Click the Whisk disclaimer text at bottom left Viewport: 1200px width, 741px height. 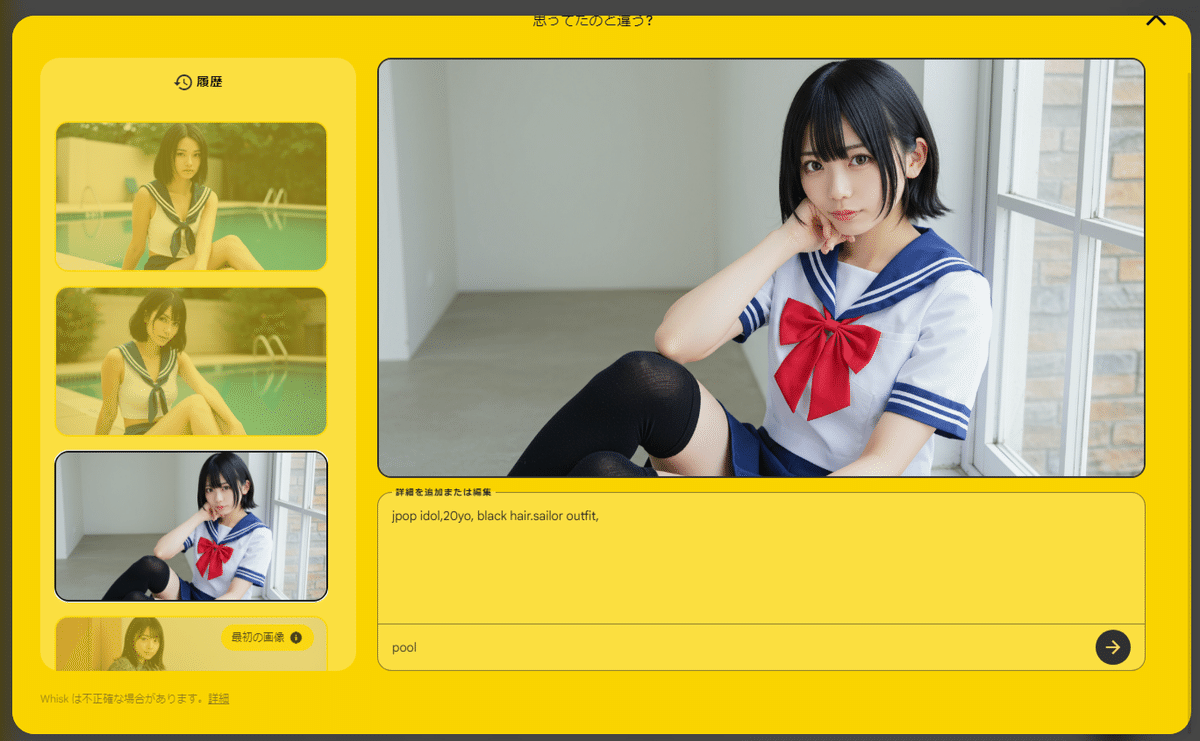click(x=120, y=699)
